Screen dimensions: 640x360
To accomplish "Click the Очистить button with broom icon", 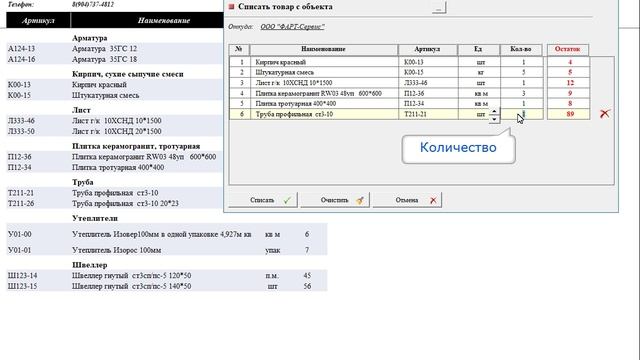I will (335, 200).
